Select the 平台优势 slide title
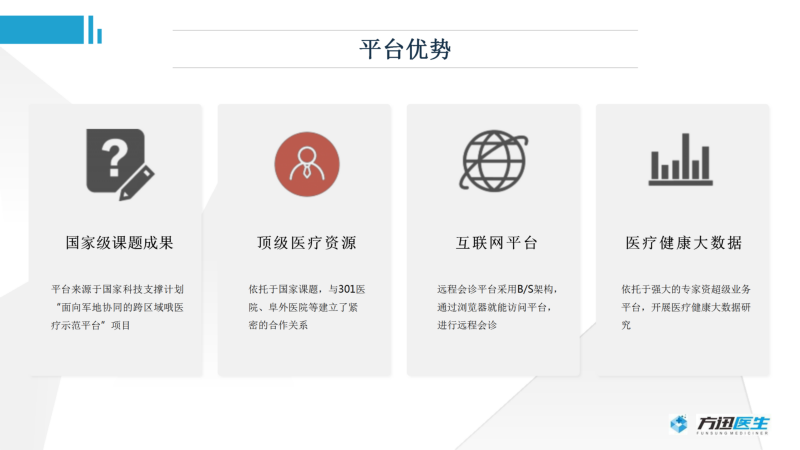The width and height of the screenshot is (800, 450). coord(405,49)
